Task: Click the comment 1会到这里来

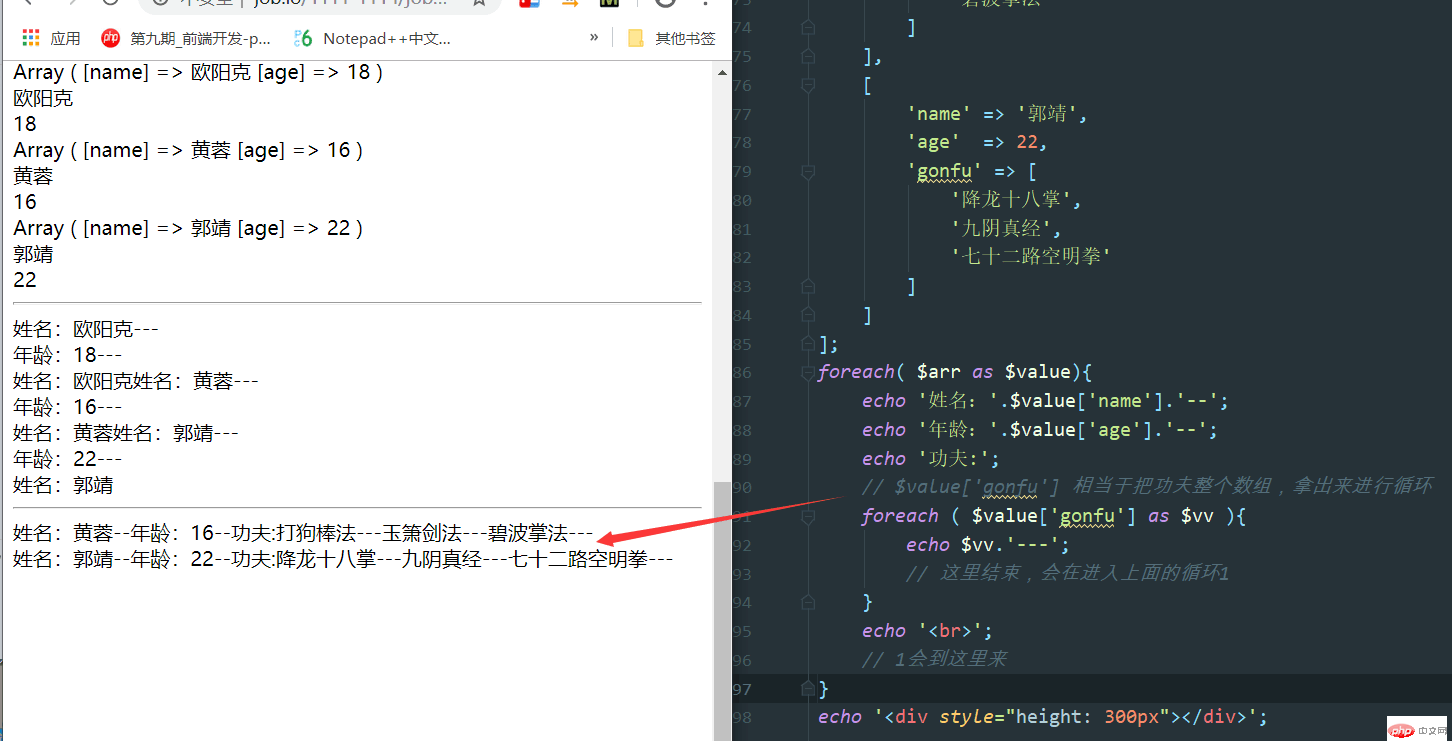Action: pyautogui.click(x=934, y=660)
